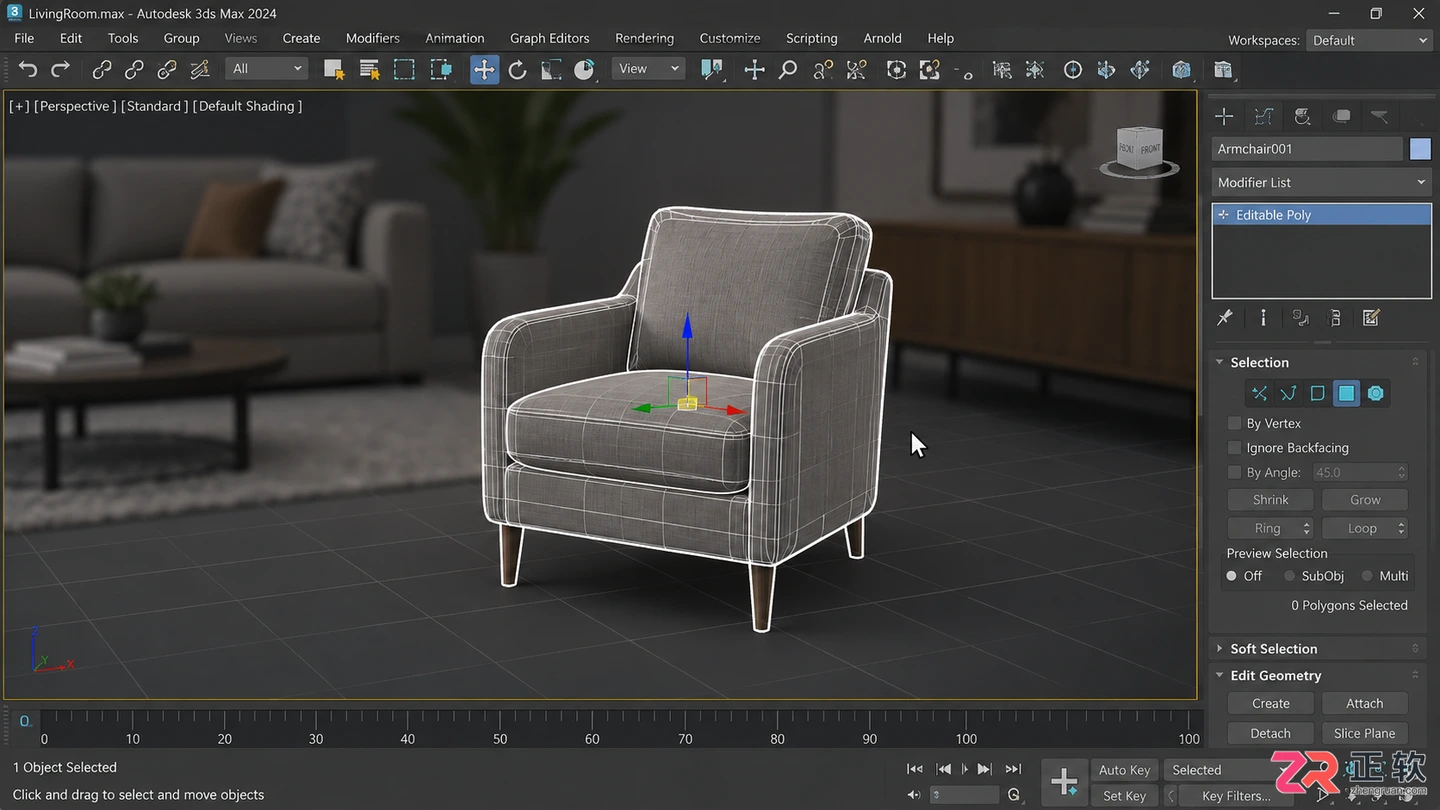Enable the By Angle checkbox
Viewport: 1440px width, 810px height.
point(1234,472)
